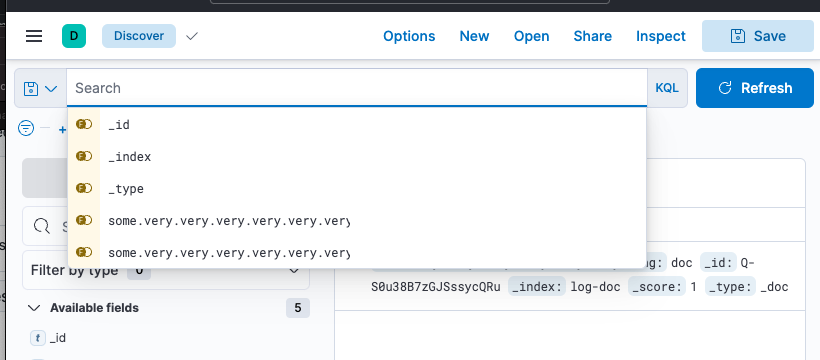
Task: Click the Discover breadcrumb badge
Action: tap(139, 36)
